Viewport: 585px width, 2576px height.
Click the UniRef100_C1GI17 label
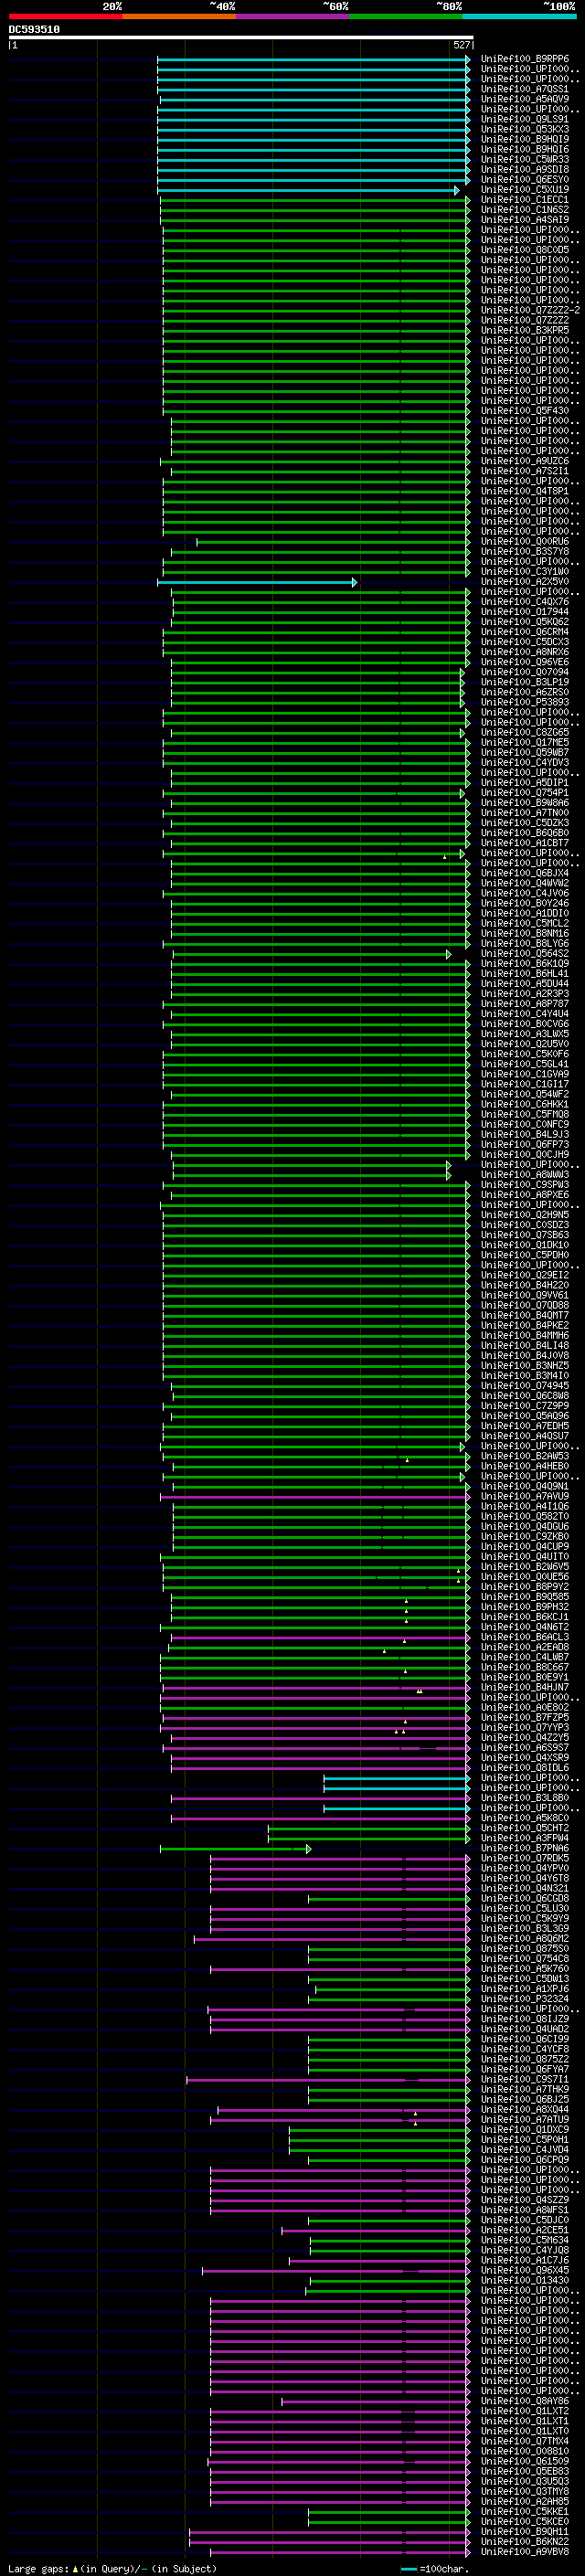pos(525,1084)
